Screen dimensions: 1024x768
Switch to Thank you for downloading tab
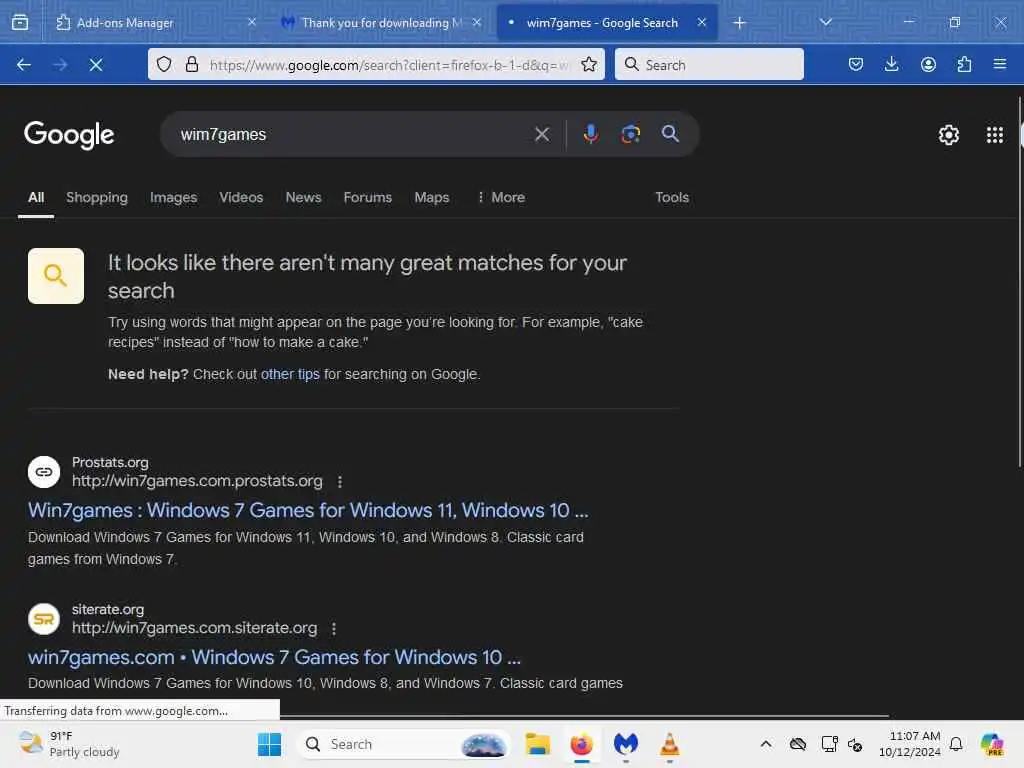(x=381, y=22)
